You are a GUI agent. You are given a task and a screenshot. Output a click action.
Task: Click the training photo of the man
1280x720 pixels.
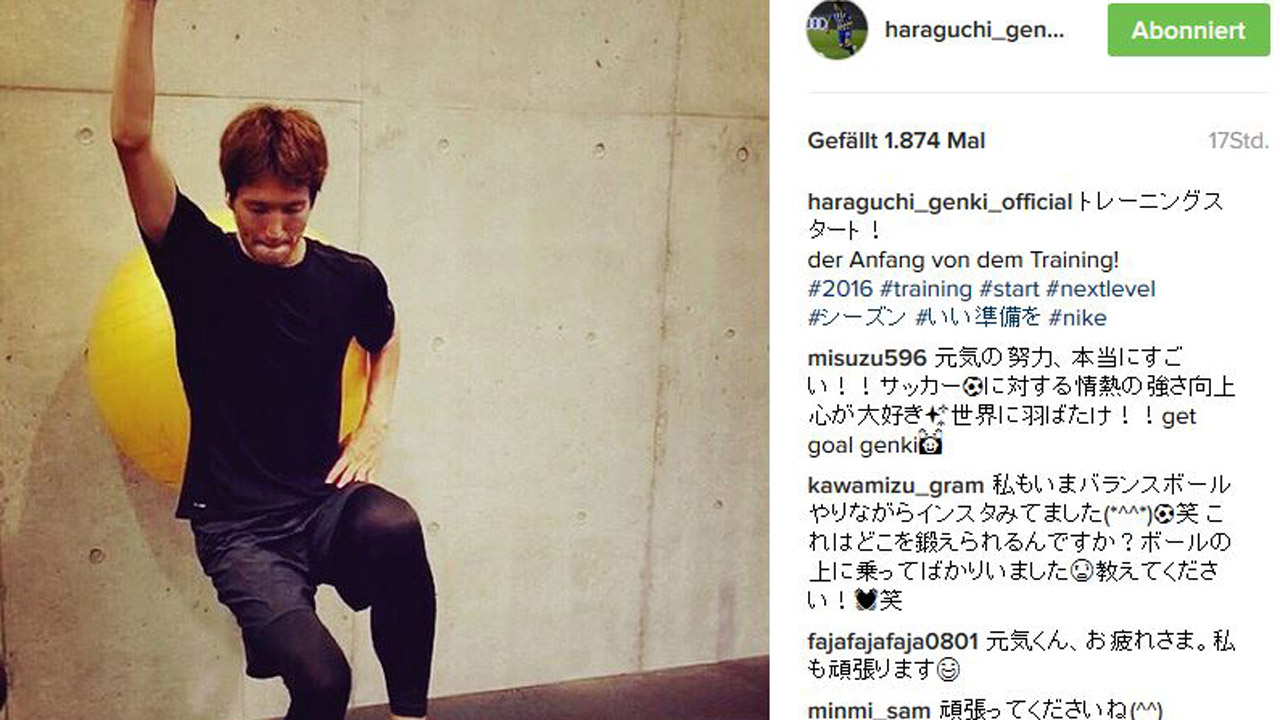point(384,360)
